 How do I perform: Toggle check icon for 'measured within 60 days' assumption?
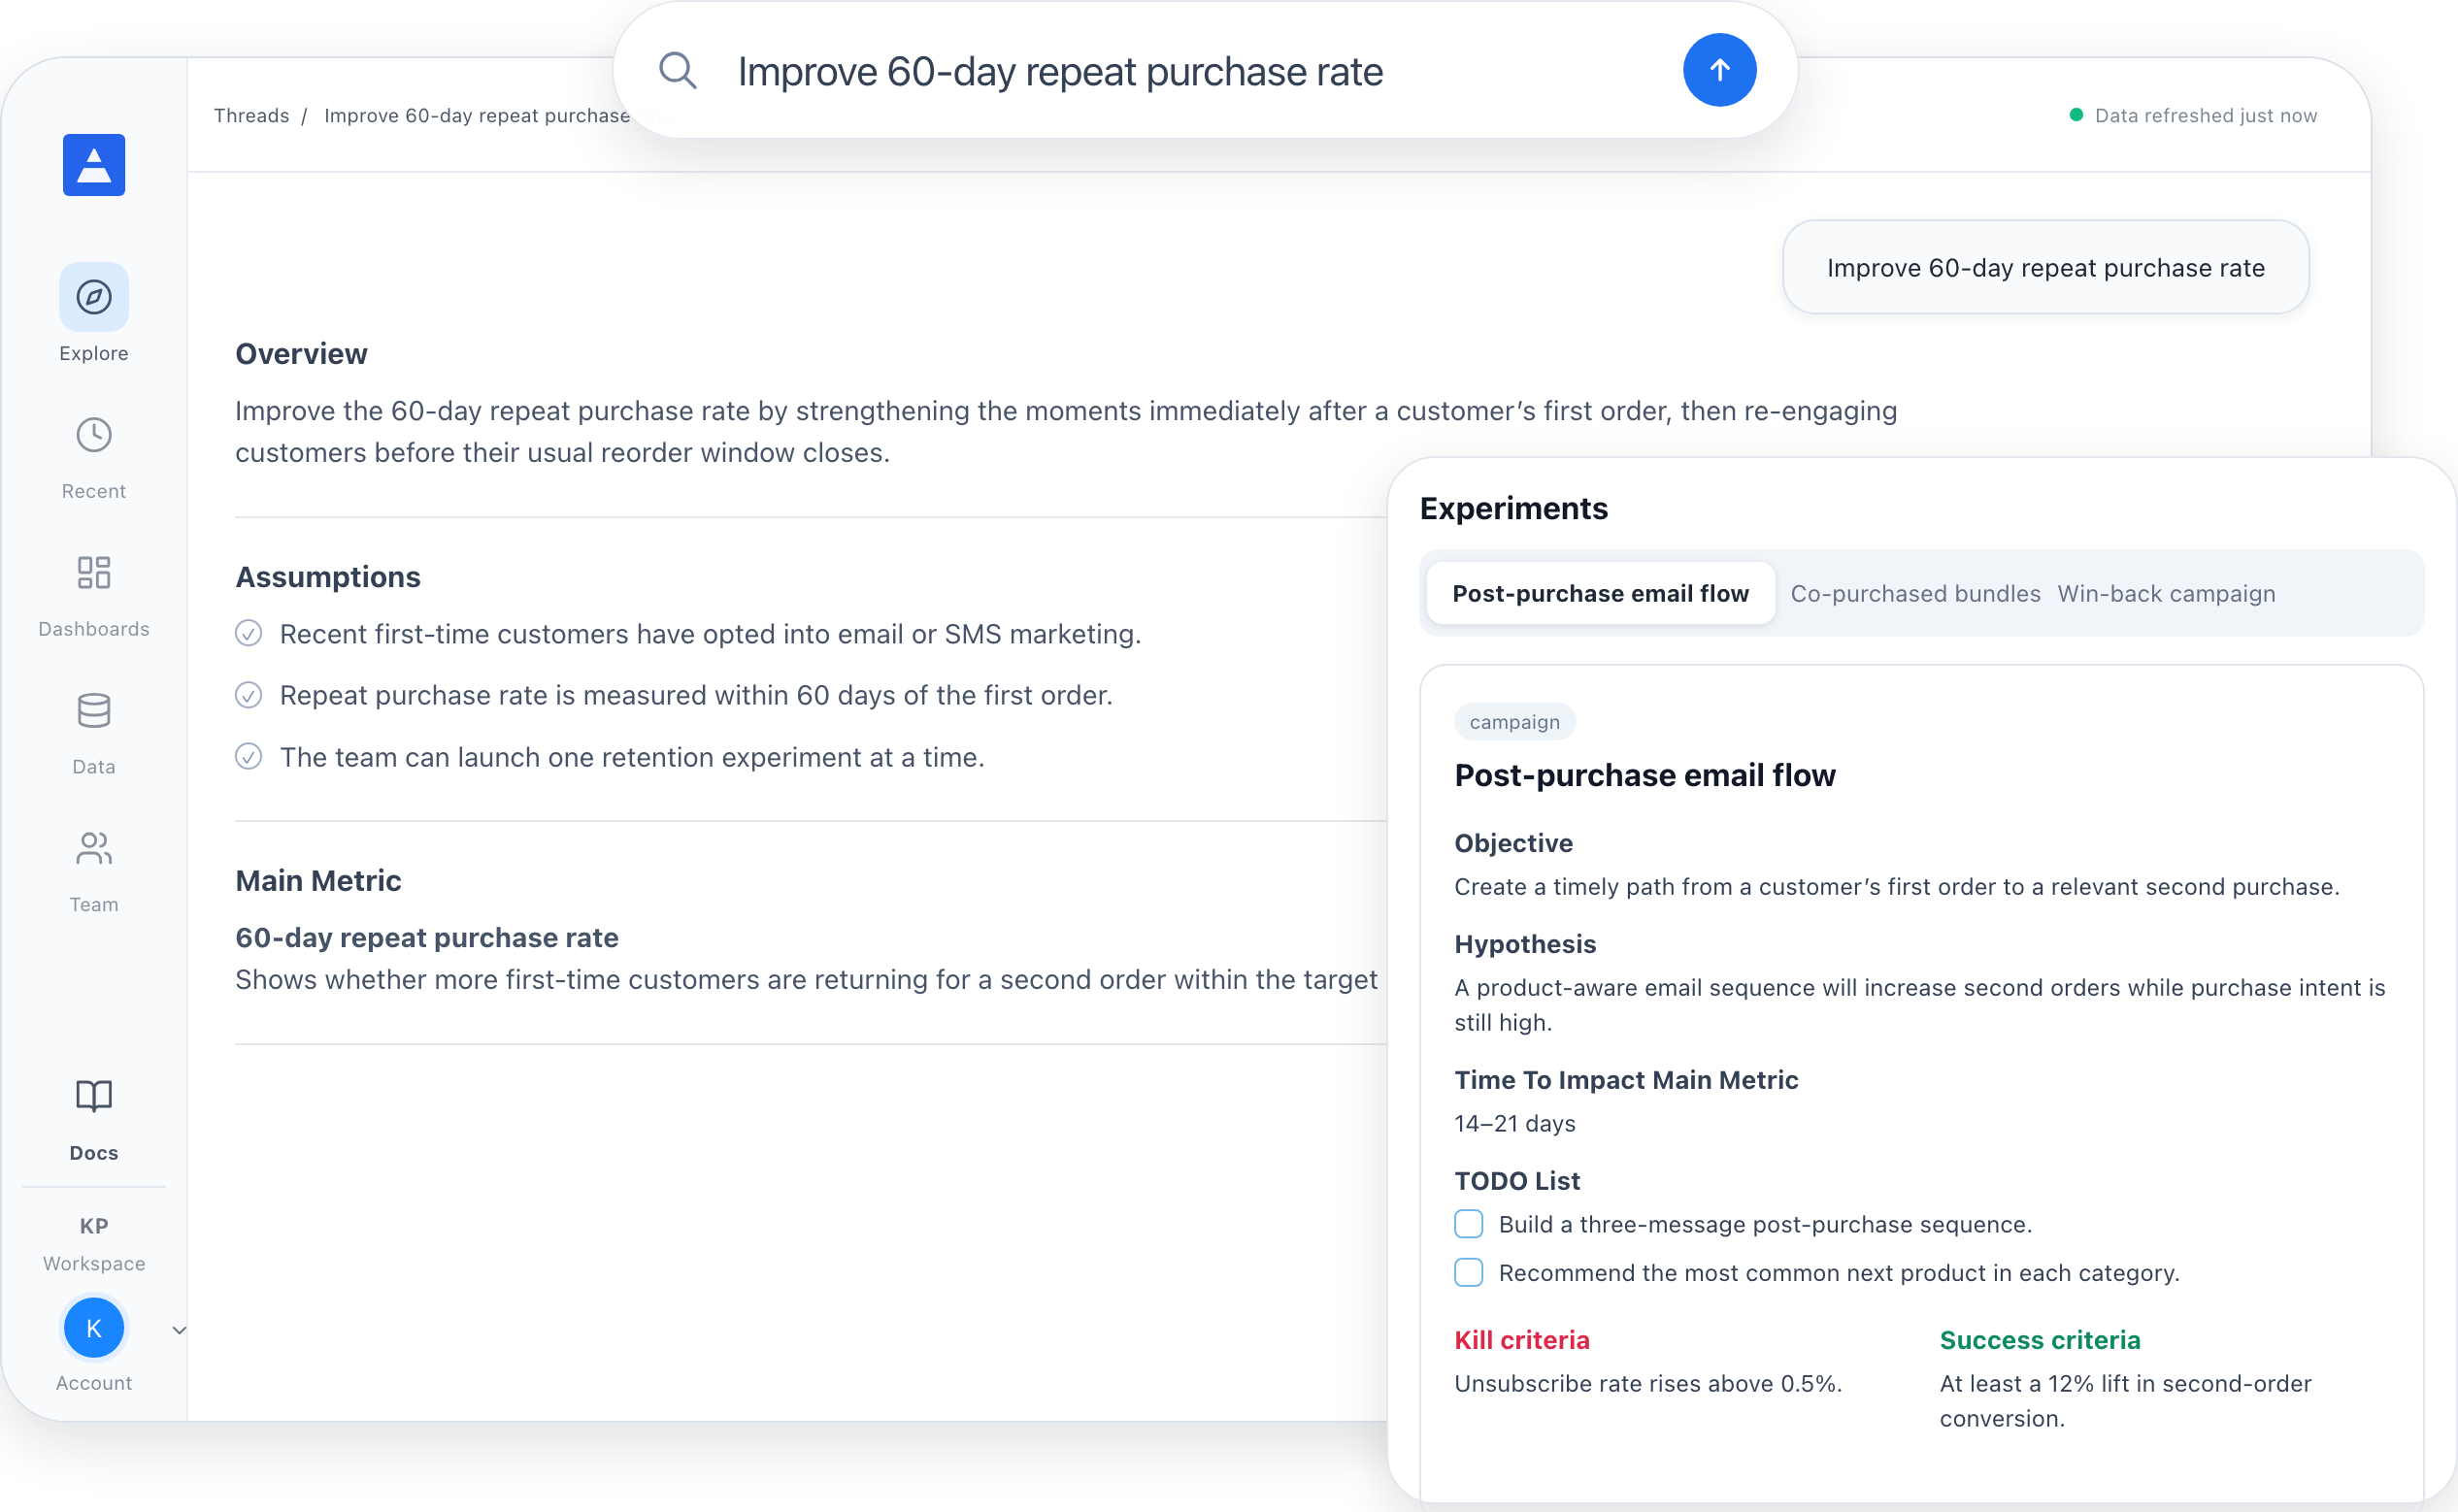pyautogui.click(x=248, y=695)
